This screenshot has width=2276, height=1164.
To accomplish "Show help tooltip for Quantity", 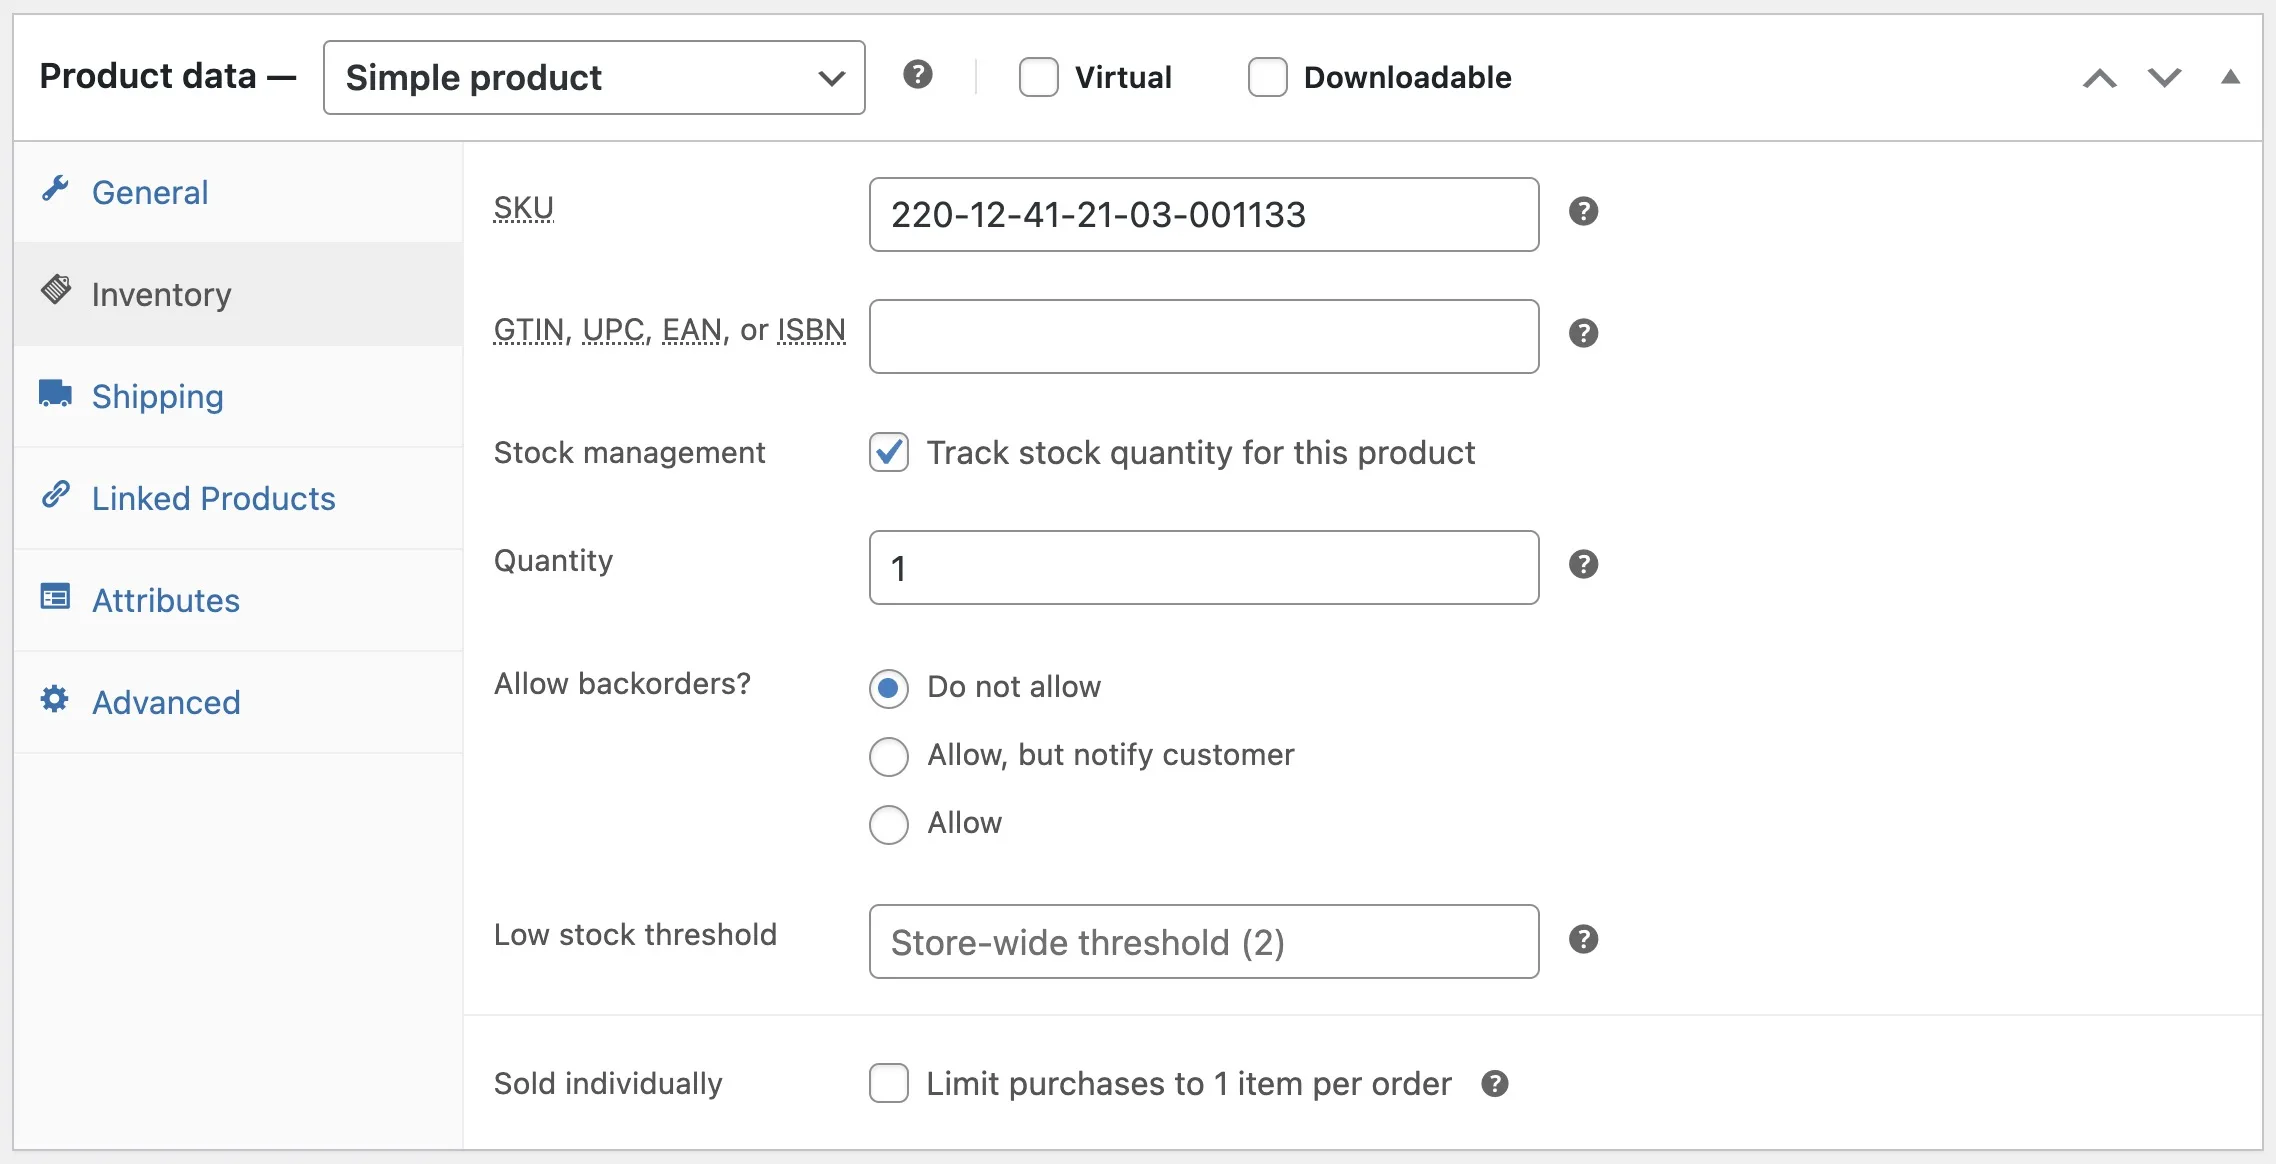I will [x=1584, y=564].
